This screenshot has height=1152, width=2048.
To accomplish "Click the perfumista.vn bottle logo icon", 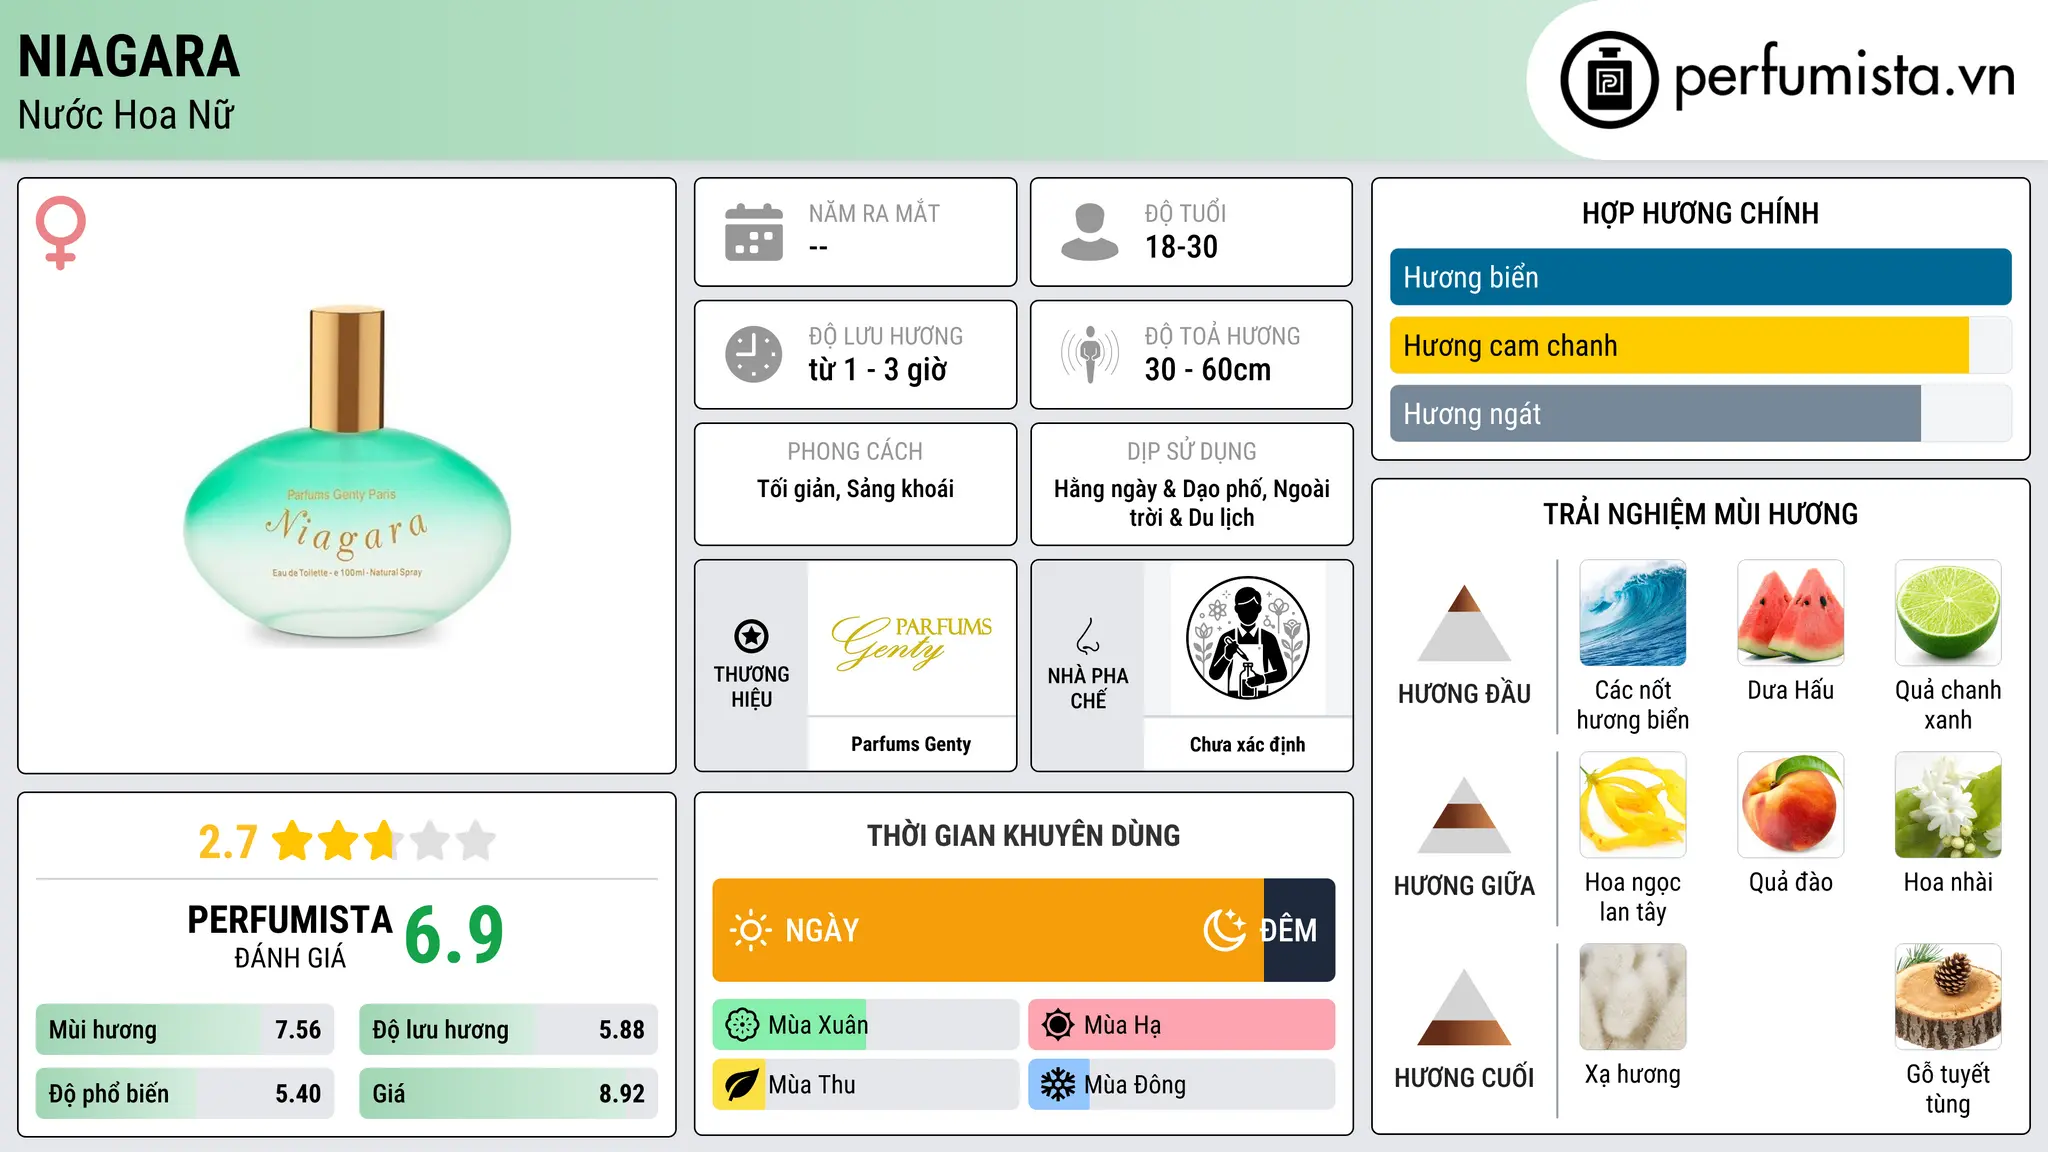I will tap(1609, 80).
